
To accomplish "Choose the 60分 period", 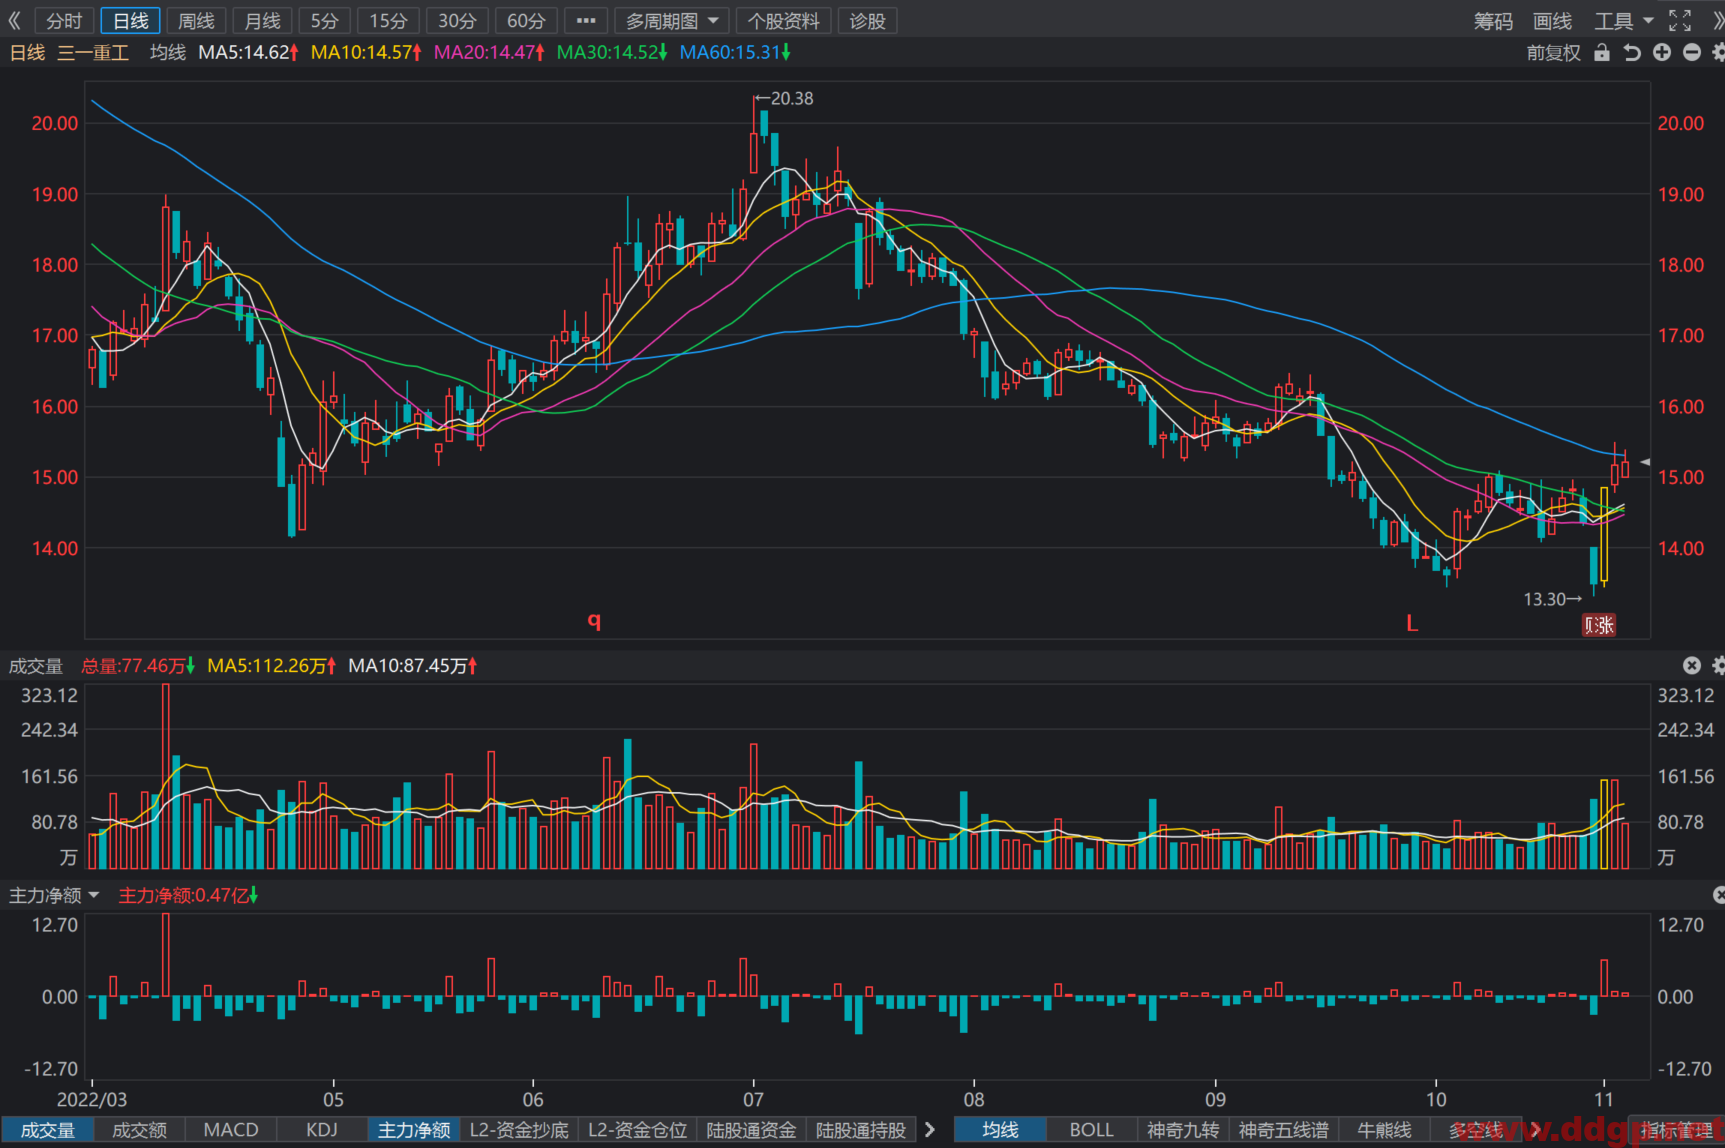I will [526, 21].
